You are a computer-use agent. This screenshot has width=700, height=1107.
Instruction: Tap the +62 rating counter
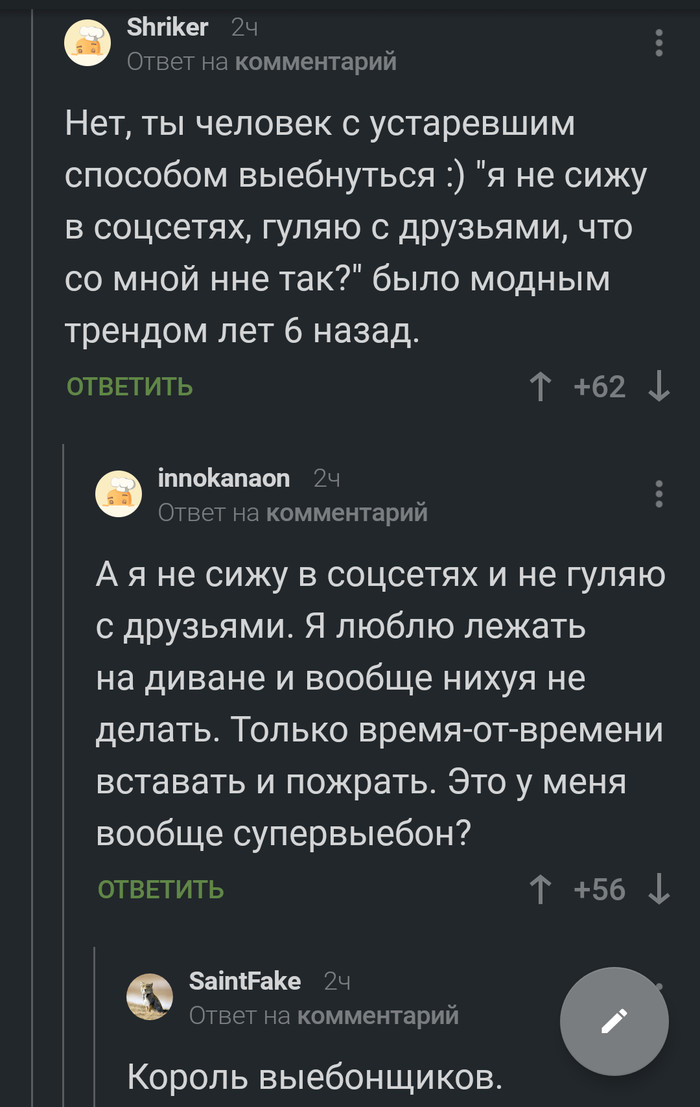click(x=600, y=386)
